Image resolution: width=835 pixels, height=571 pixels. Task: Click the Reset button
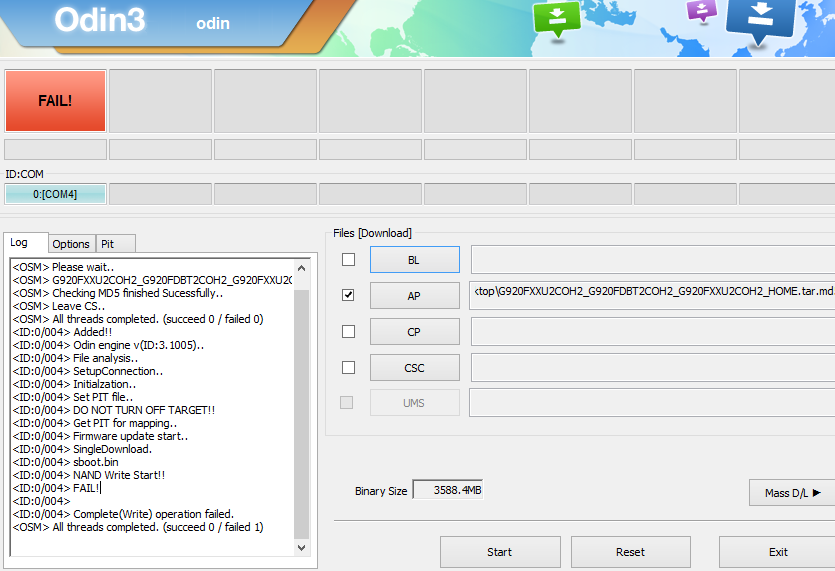click(x=631, y=552)
